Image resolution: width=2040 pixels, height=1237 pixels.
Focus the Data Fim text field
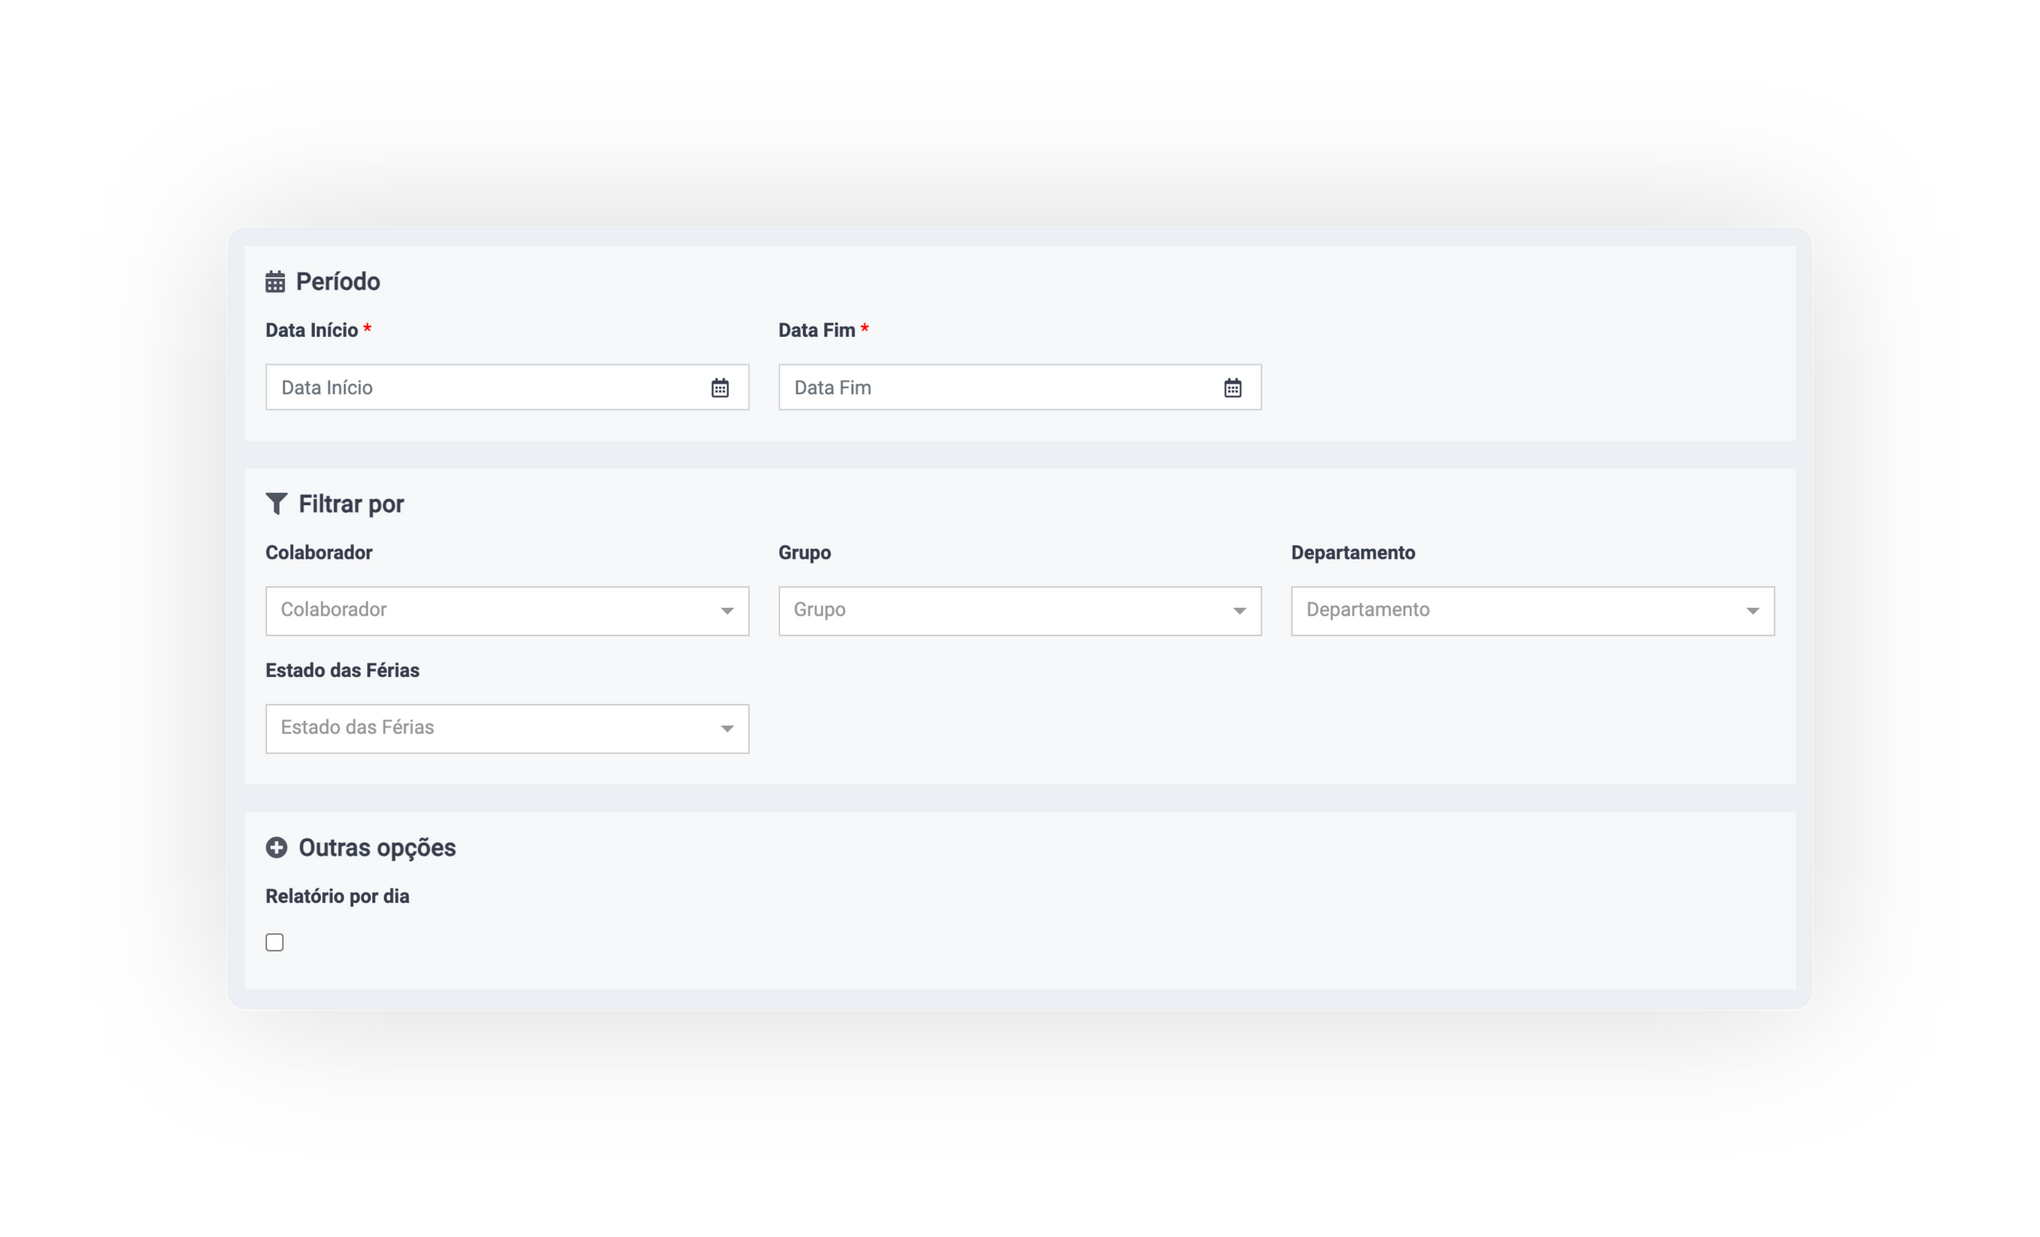click(995, 388)
